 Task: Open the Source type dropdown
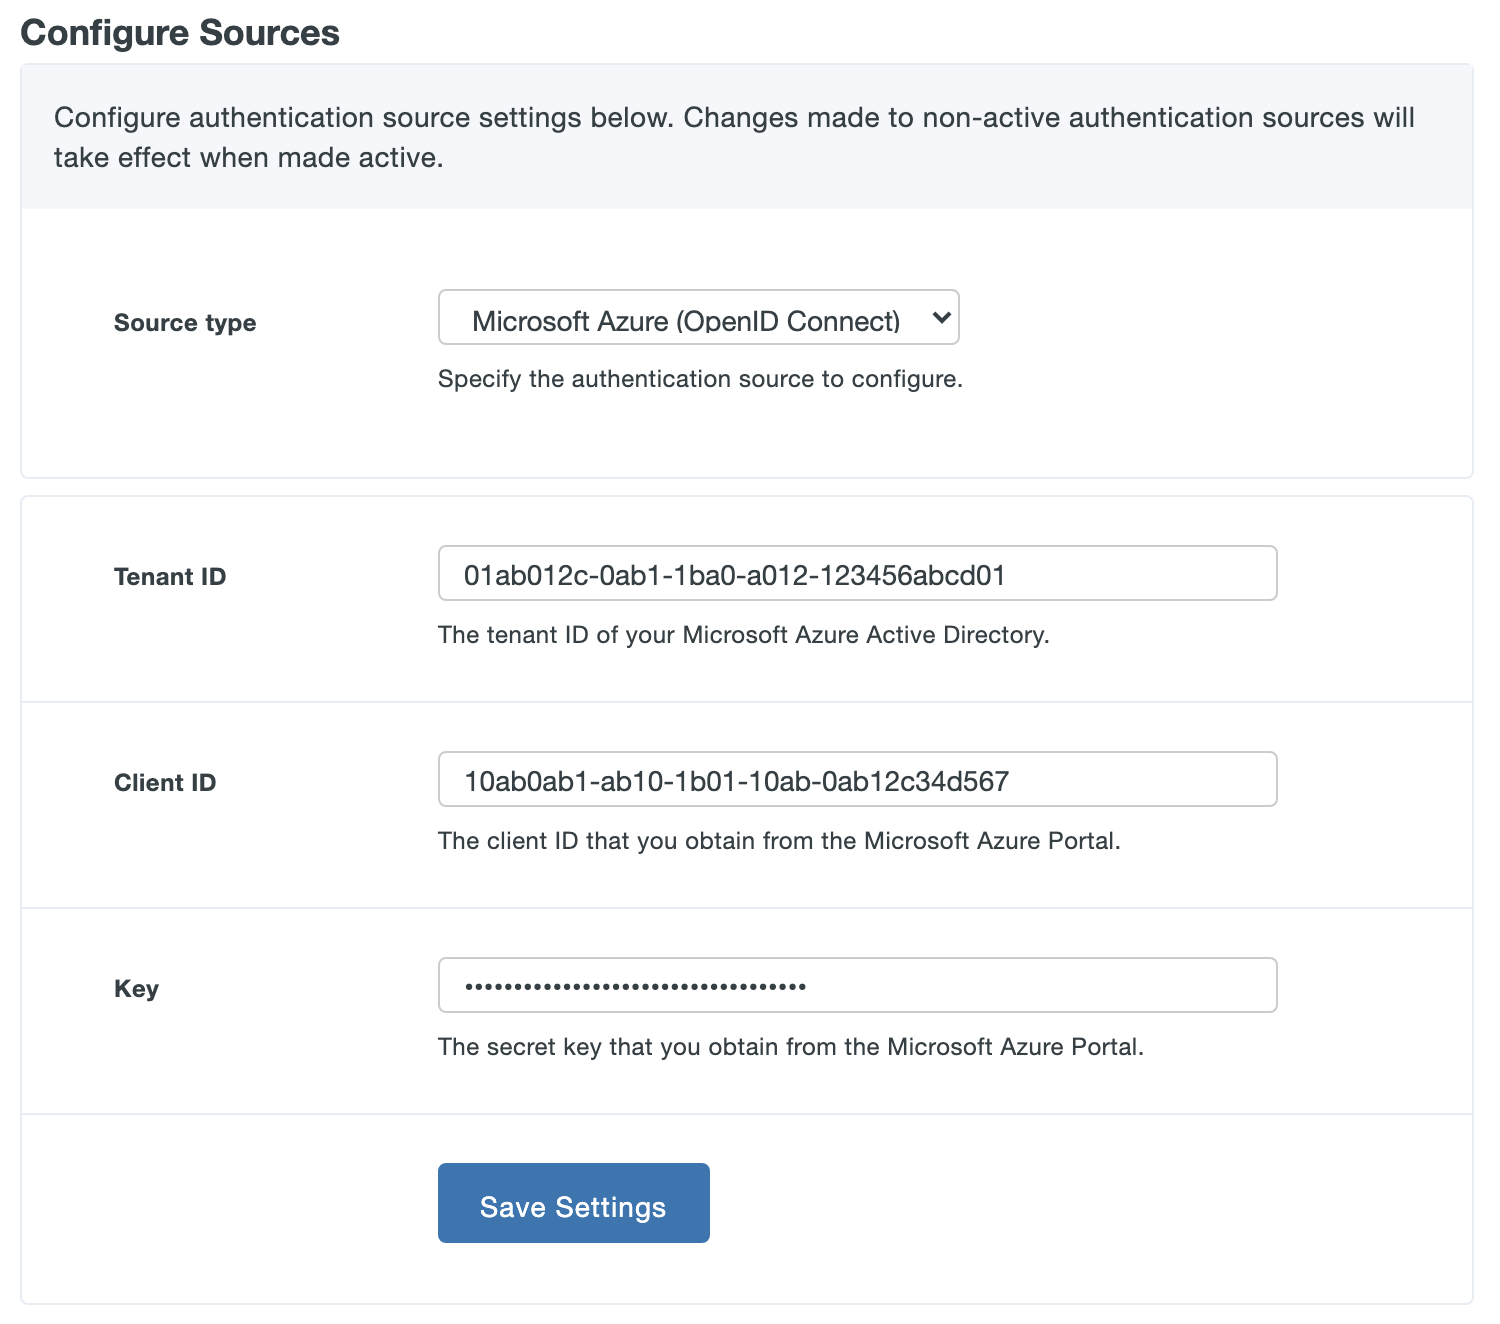click(x=698, y=317)
